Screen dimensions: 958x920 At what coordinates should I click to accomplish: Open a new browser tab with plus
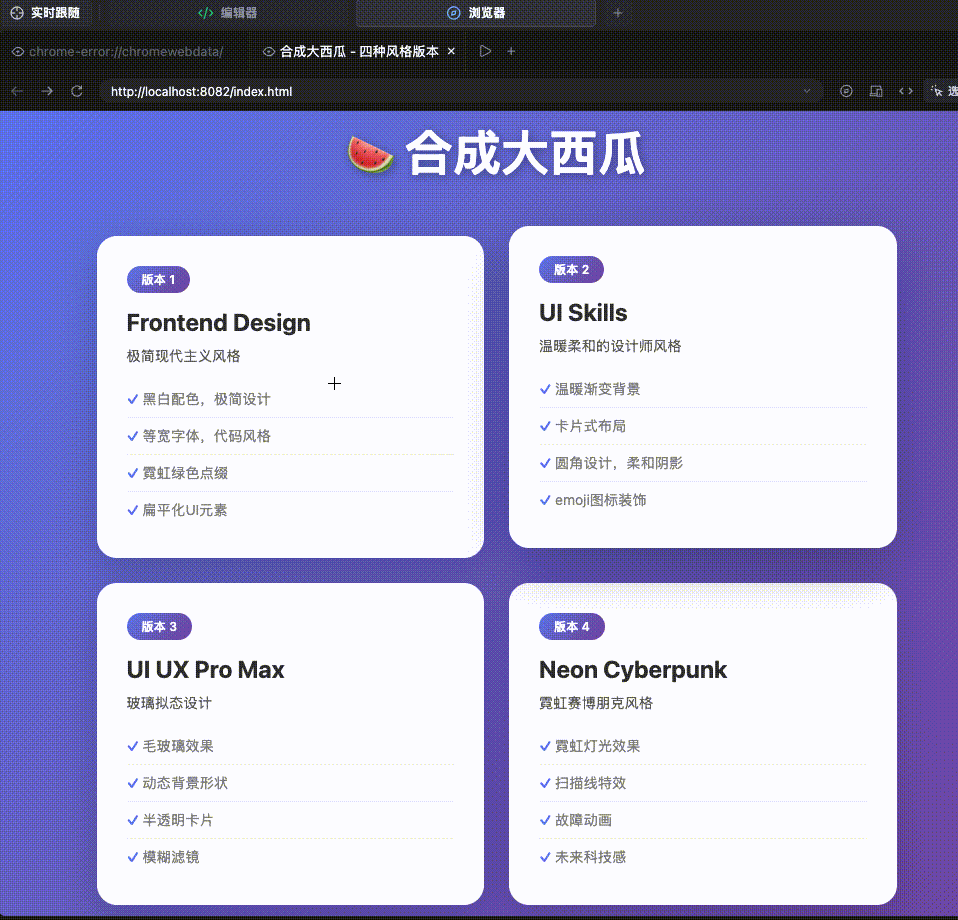coord(511,51)
